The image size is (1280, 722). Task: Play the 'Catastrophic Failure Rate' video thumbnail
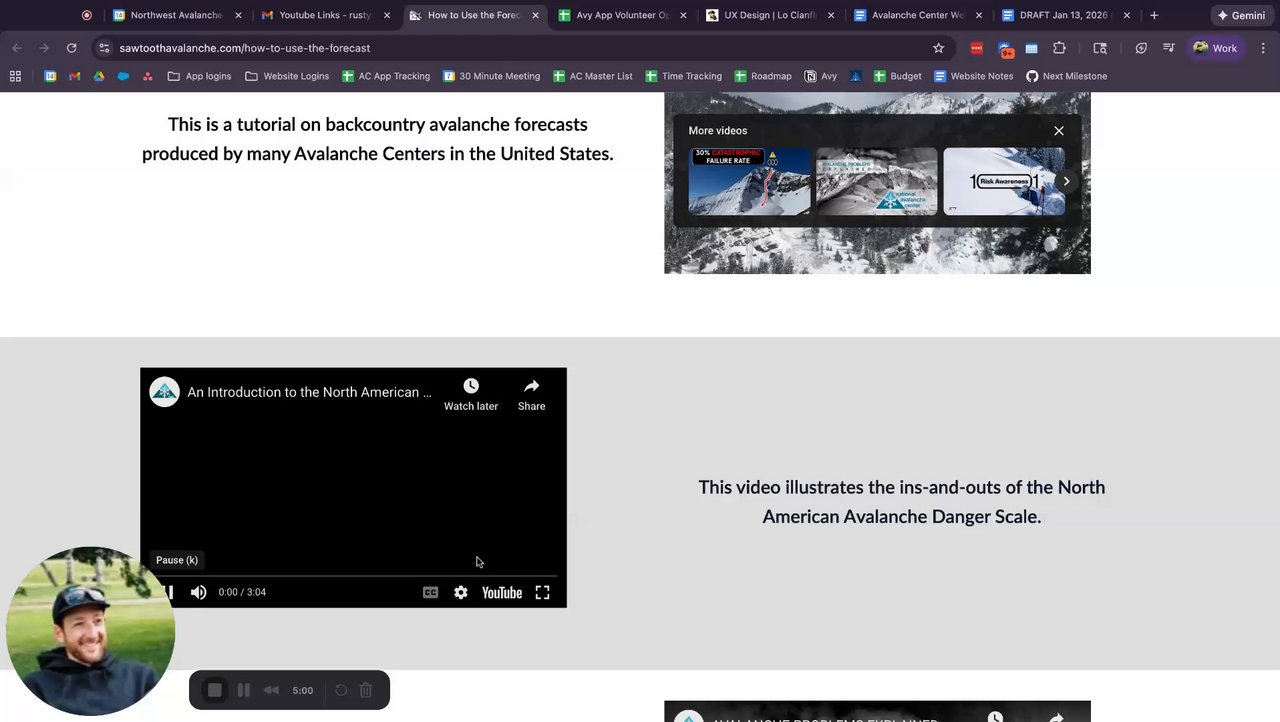[749, 181]
